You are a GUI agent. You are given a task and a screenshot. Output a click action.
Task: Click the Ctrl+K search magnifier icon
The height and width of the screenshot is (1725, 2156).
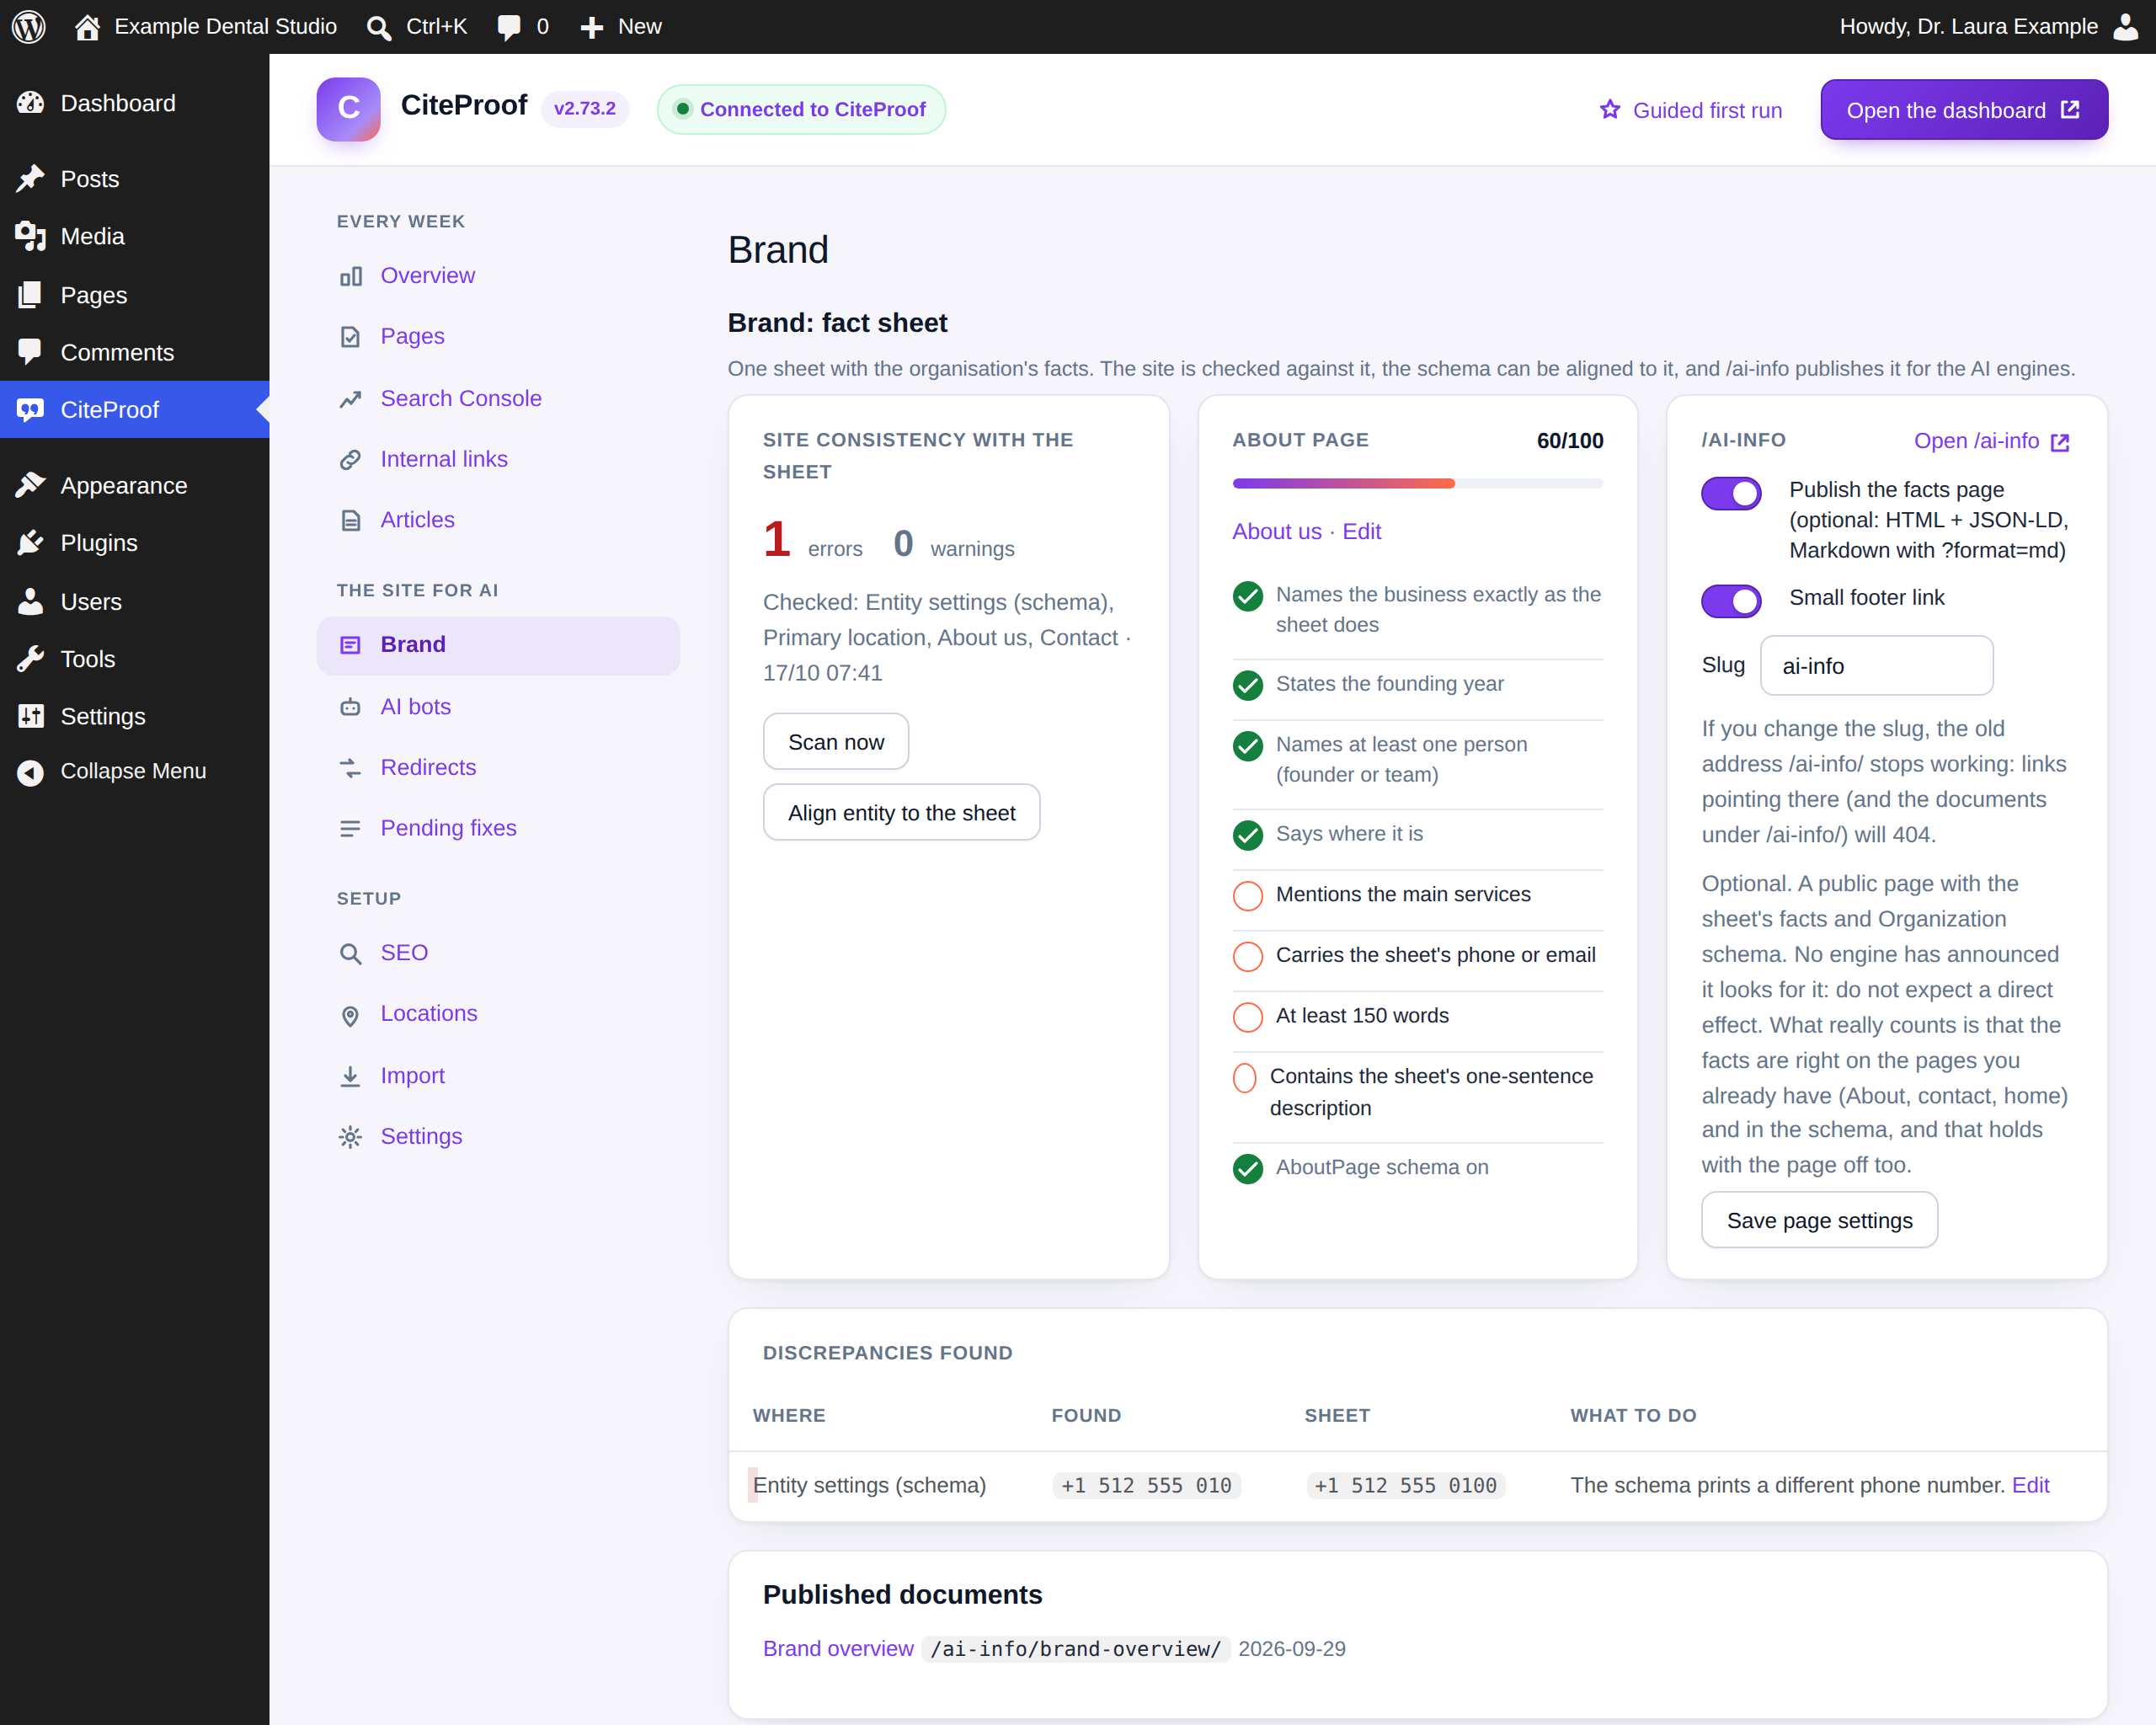[379, 28]
